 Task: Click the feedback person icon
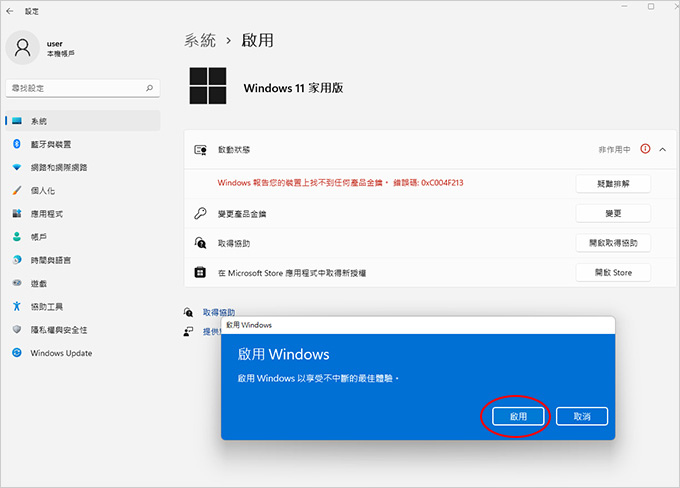pyautogui.click(x=188, y=332)
